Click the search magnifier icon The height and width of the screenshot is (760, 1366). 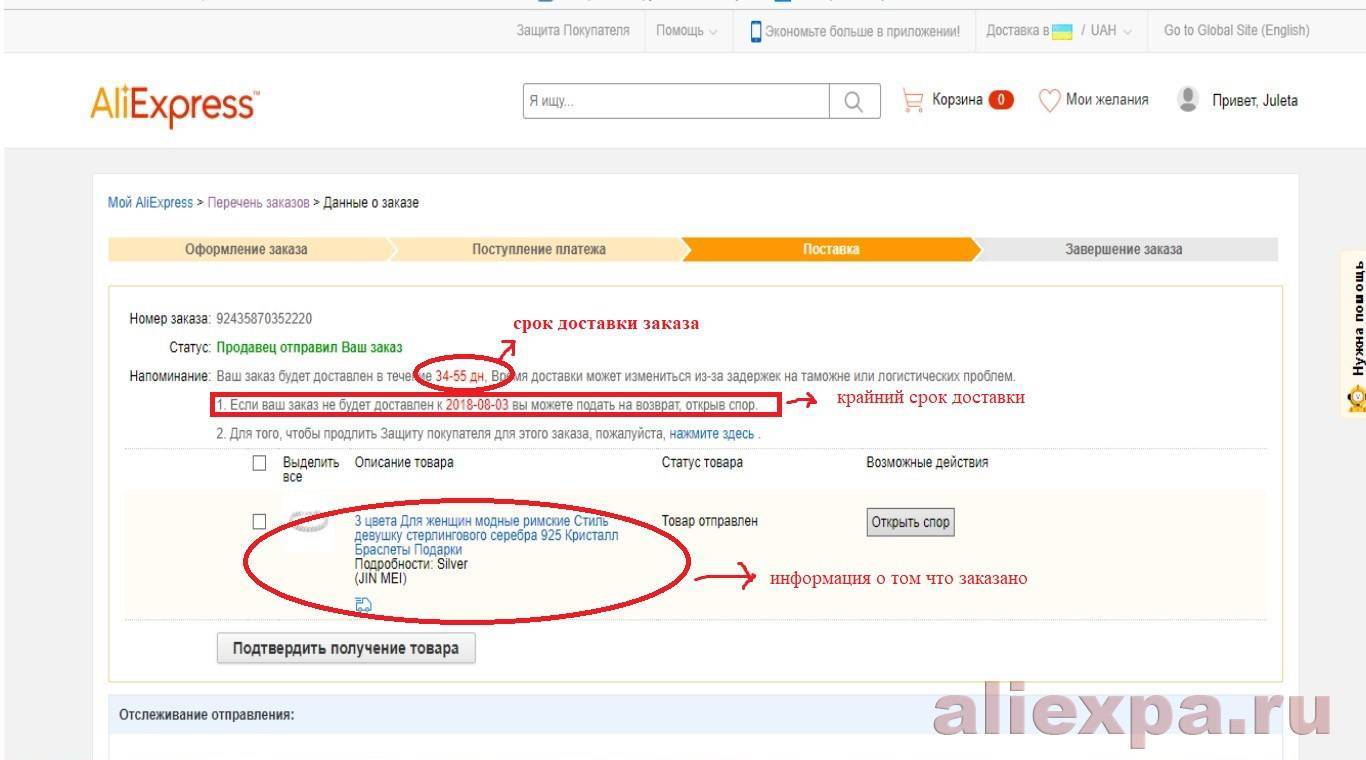coord(854,101)
